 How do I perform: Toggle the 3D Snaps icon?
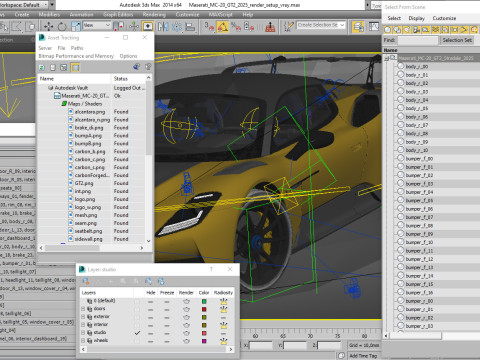click(209, 26)
